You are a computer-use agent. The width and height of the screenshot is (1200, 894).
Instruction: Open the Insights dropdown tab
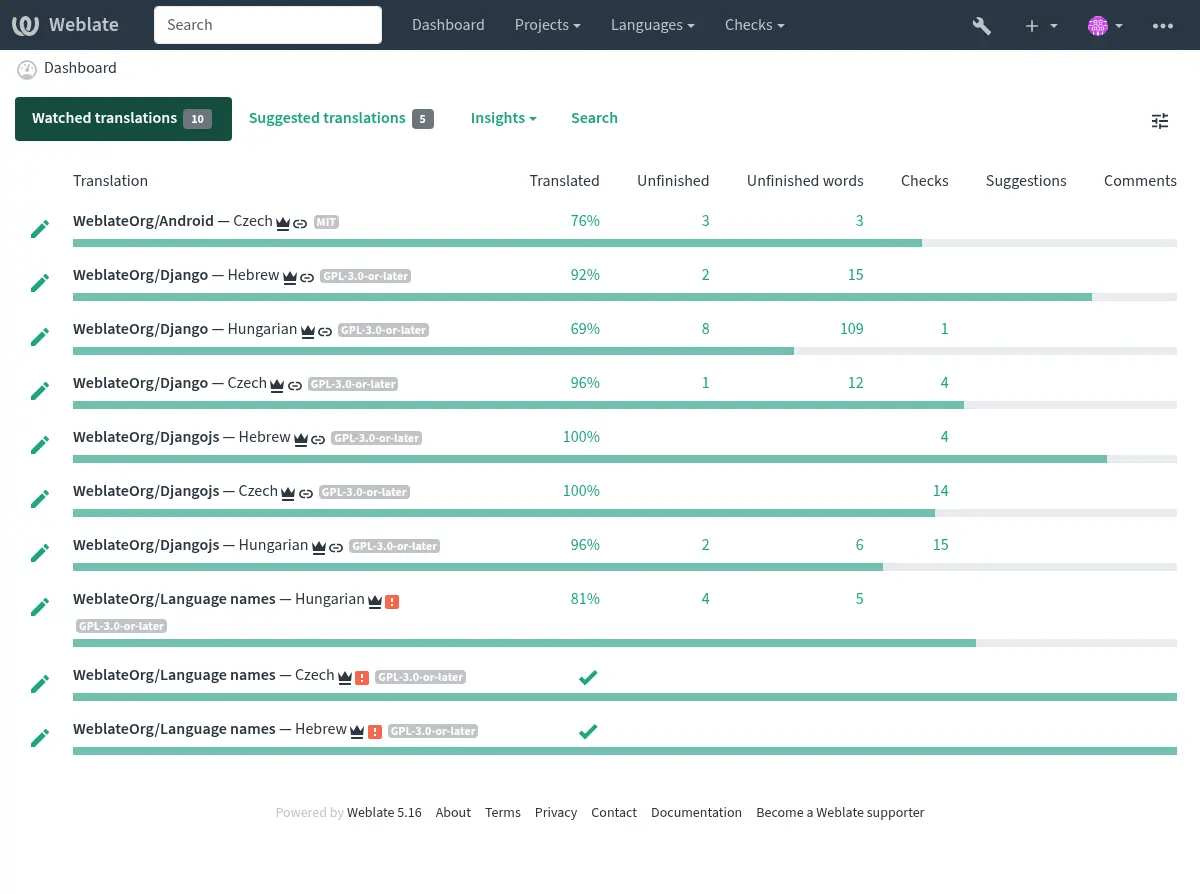pos(503,118)
